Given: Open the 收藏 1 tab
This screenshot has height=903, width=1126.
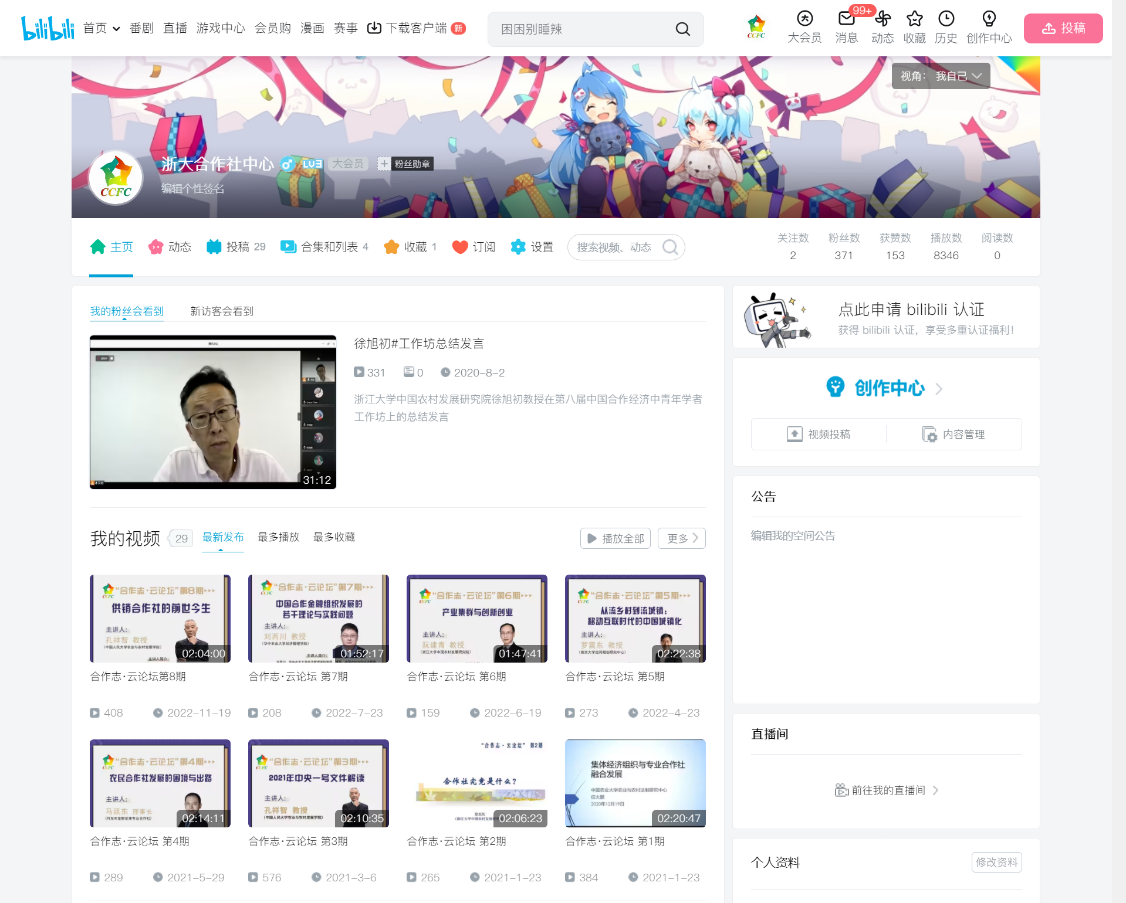Looking at the screenshot, I should (410, 247).
